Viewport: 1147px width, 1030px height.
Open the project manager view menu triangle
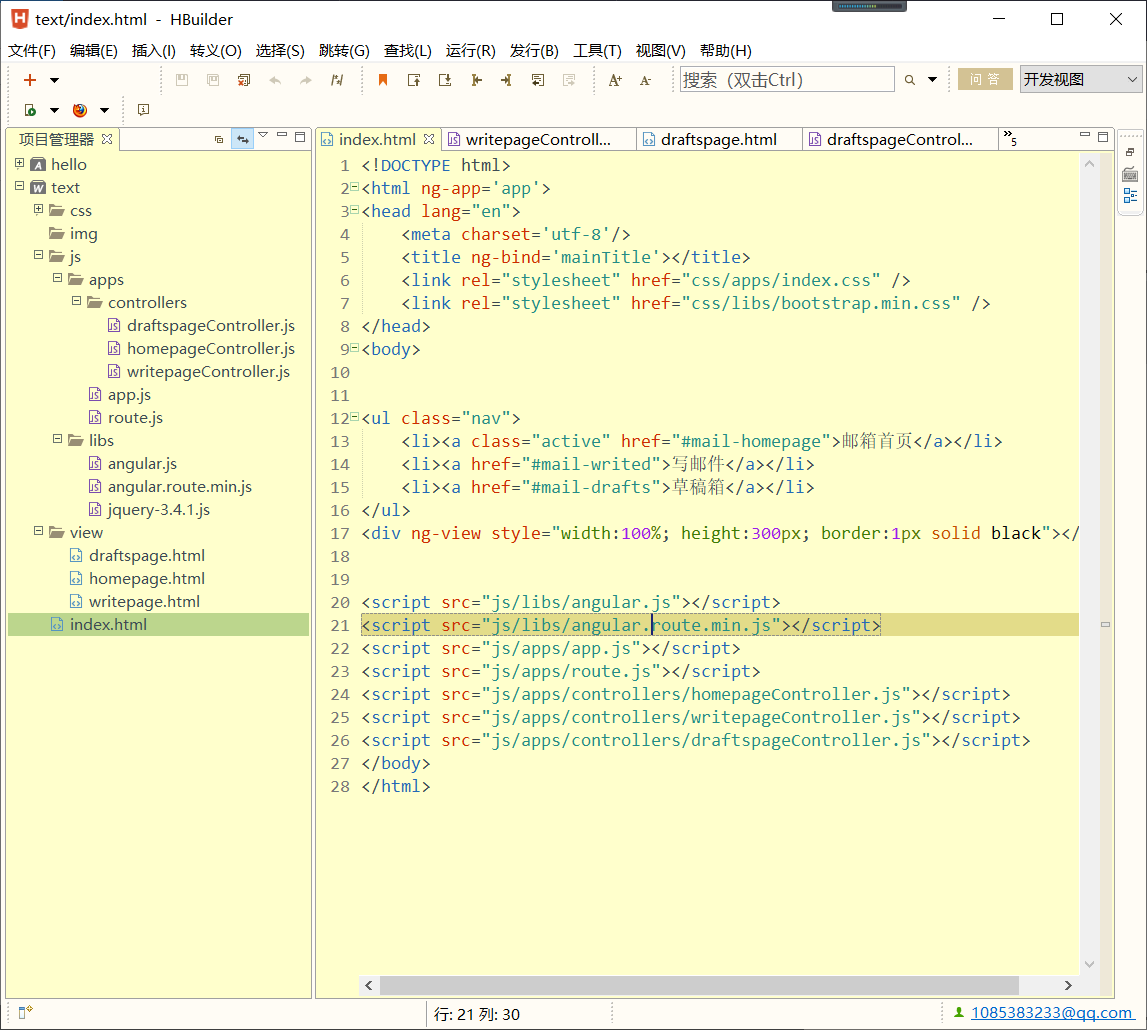tap(263, 136)
